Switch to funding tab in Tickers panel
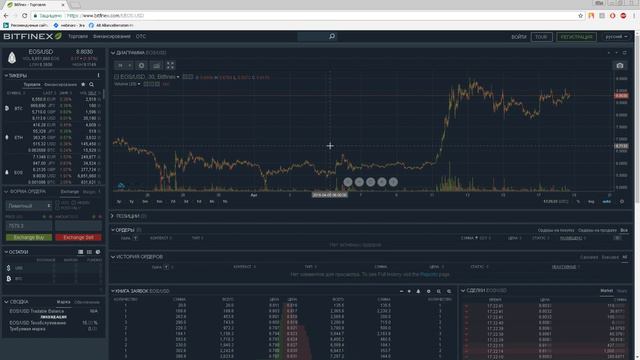 tap(60, 84)
